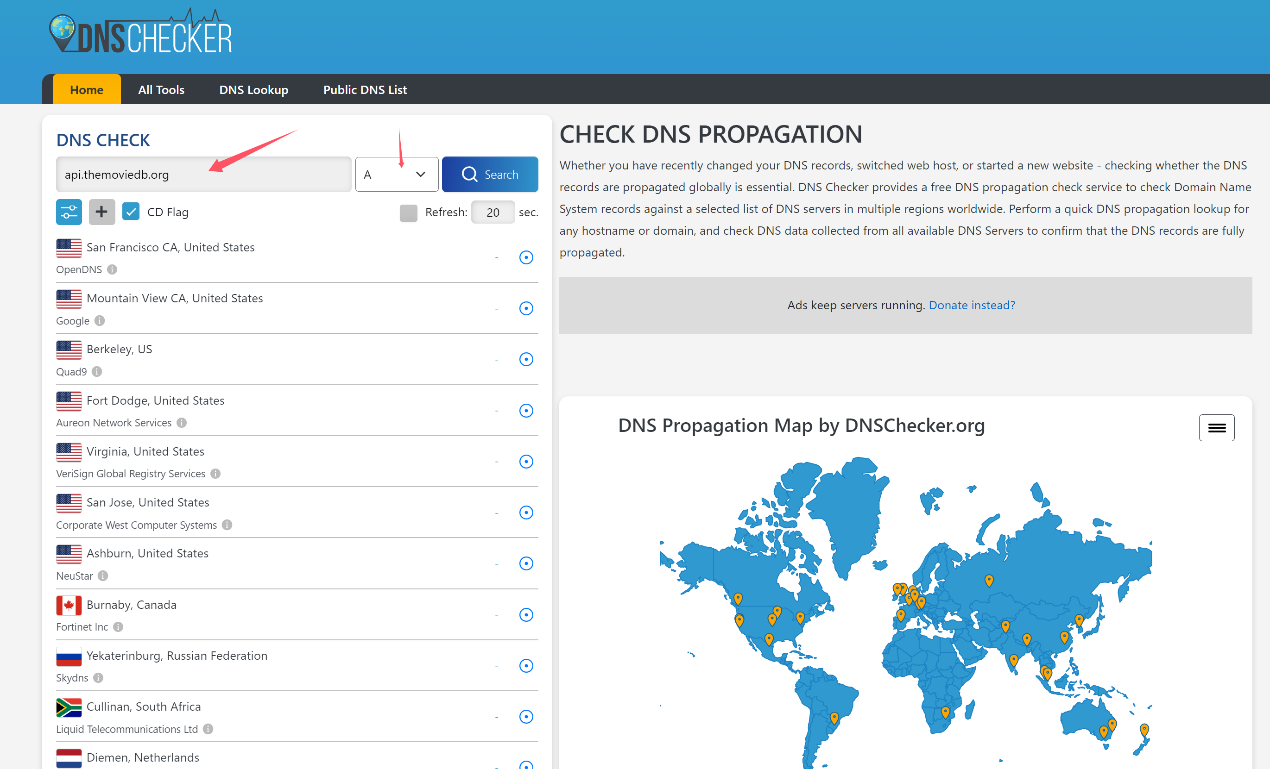This screenshot has height=769, width=1270.
Task: Click info icon next to Fortinet Inc
Action: [x=118, y=627]
